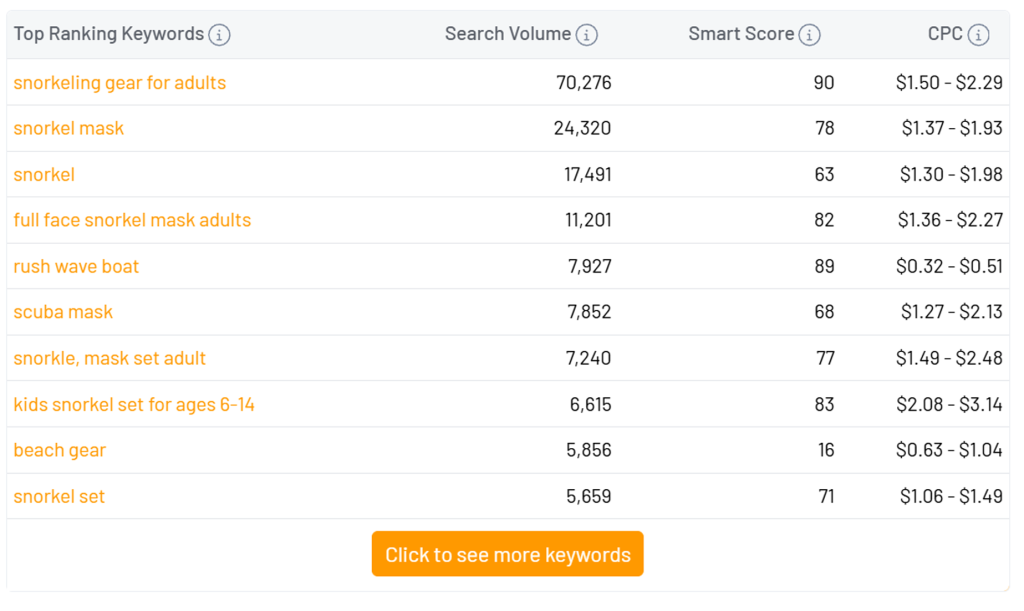Open the 'scuba mask' keyword link
The width and height of the screenshot is (1024, 611).
tap(63, 312)
